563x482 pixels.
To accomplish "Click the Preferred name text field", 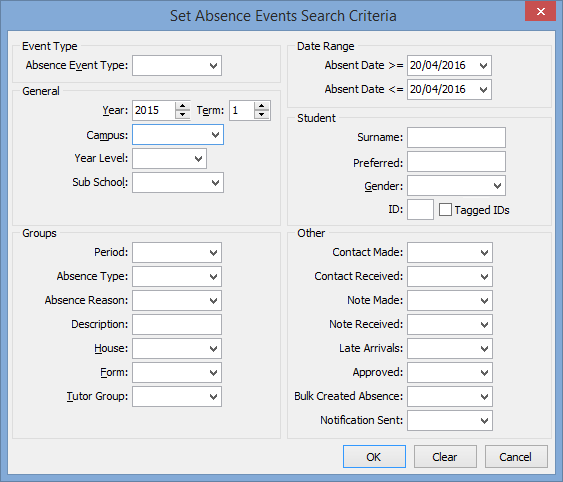I will click(456, 162).
